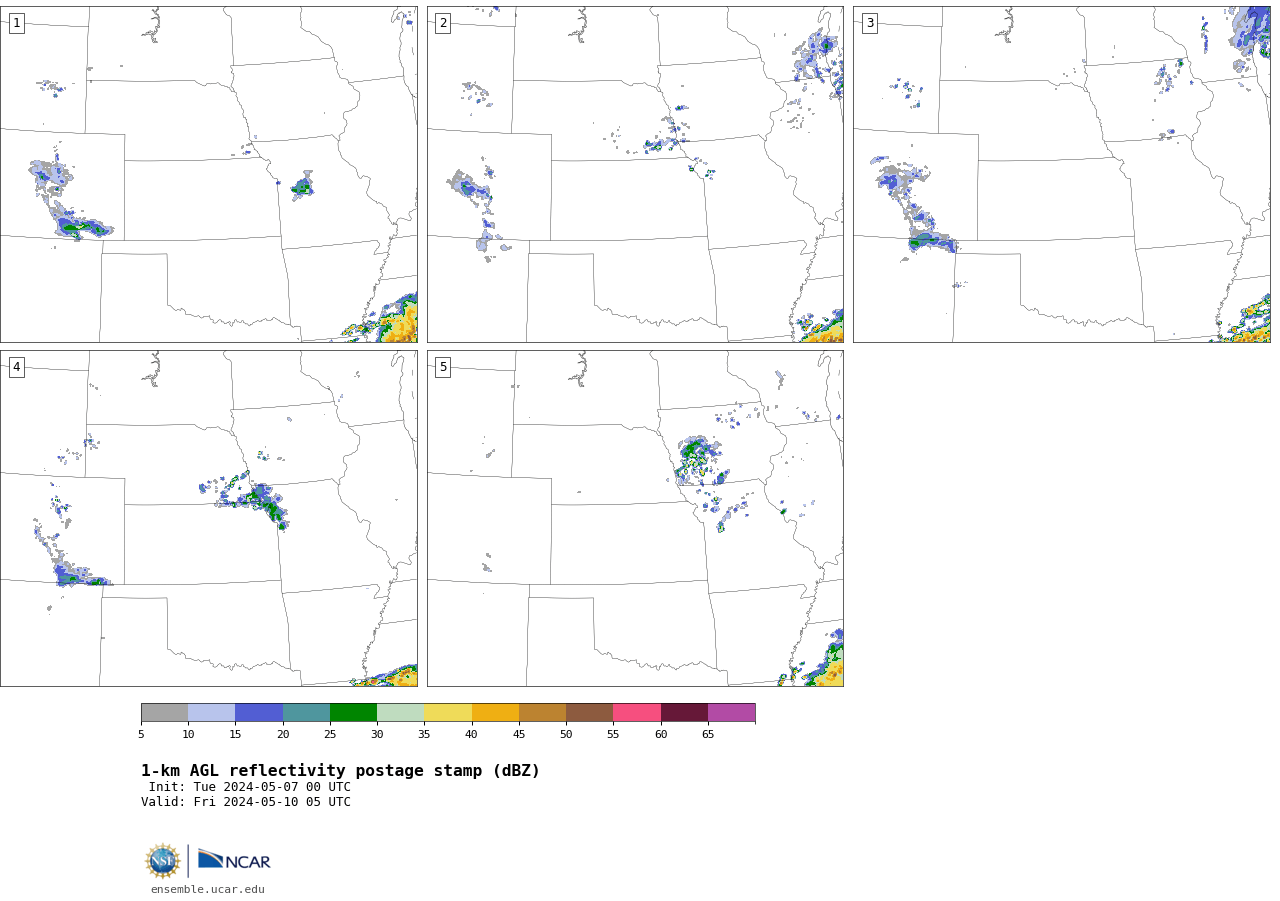
Task: Click the brown 50-55 dBZ swatch
Action: [590, 713]
